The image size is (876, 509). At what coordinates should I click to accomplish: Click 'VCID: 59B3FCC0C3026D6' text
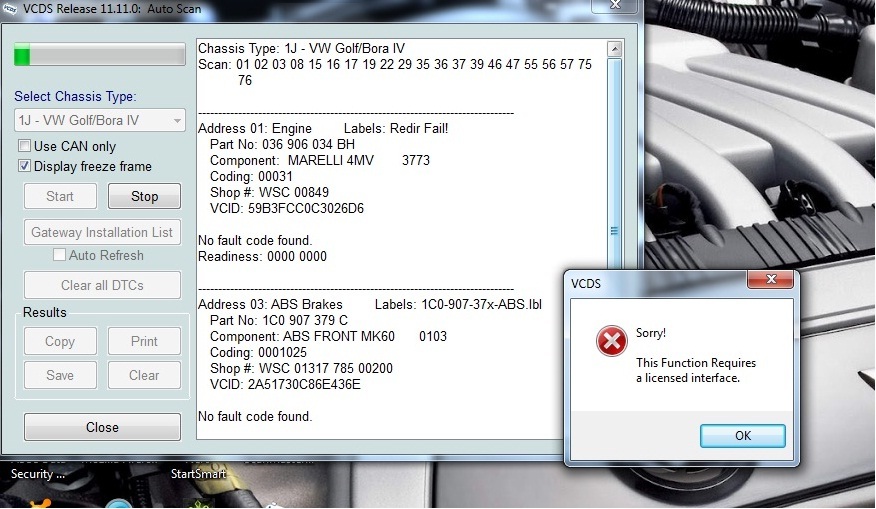pos(287,208)
